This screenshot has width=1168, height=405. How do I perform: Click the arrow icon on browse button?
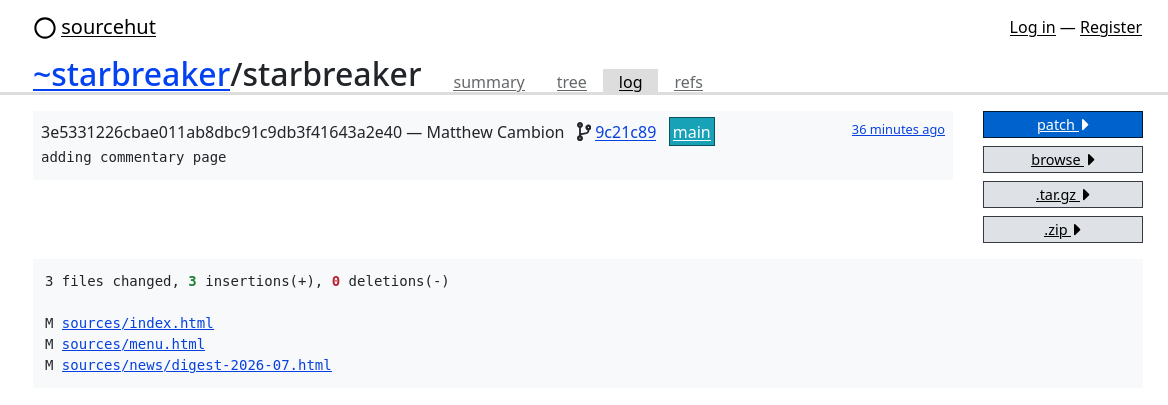(1091, 159)
